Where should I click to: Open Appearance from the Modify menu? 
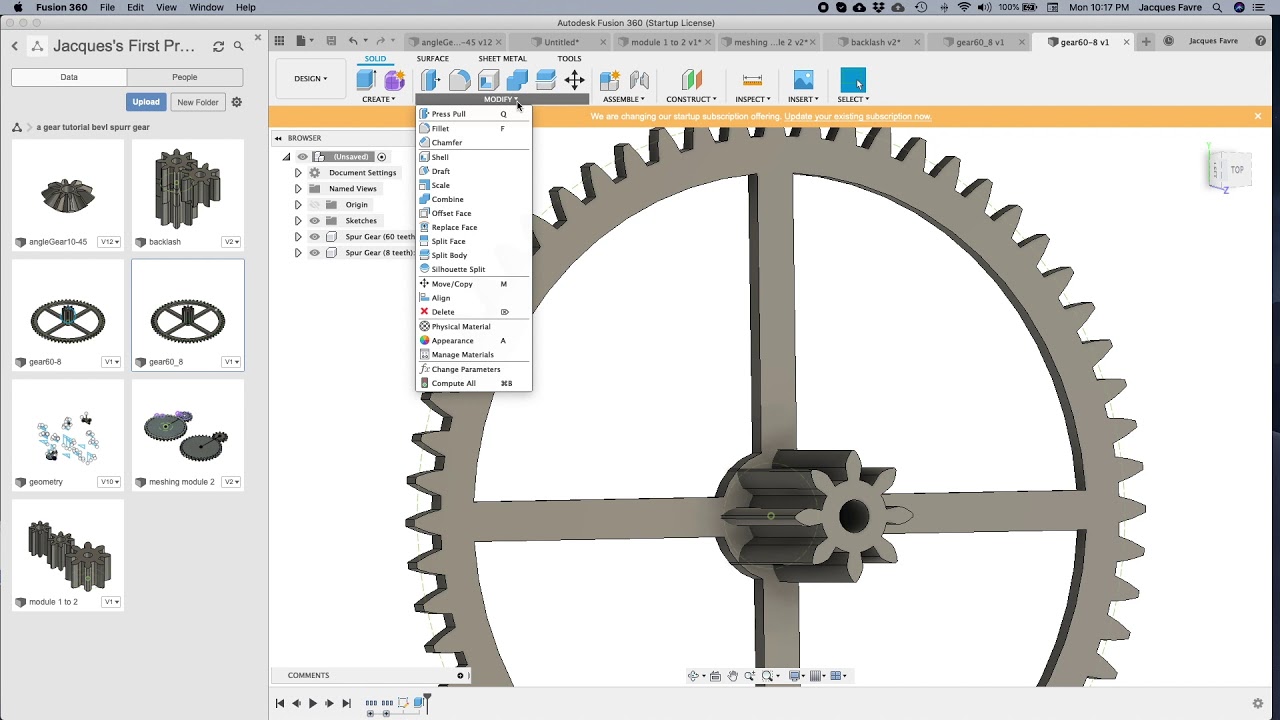coord(473,340)
